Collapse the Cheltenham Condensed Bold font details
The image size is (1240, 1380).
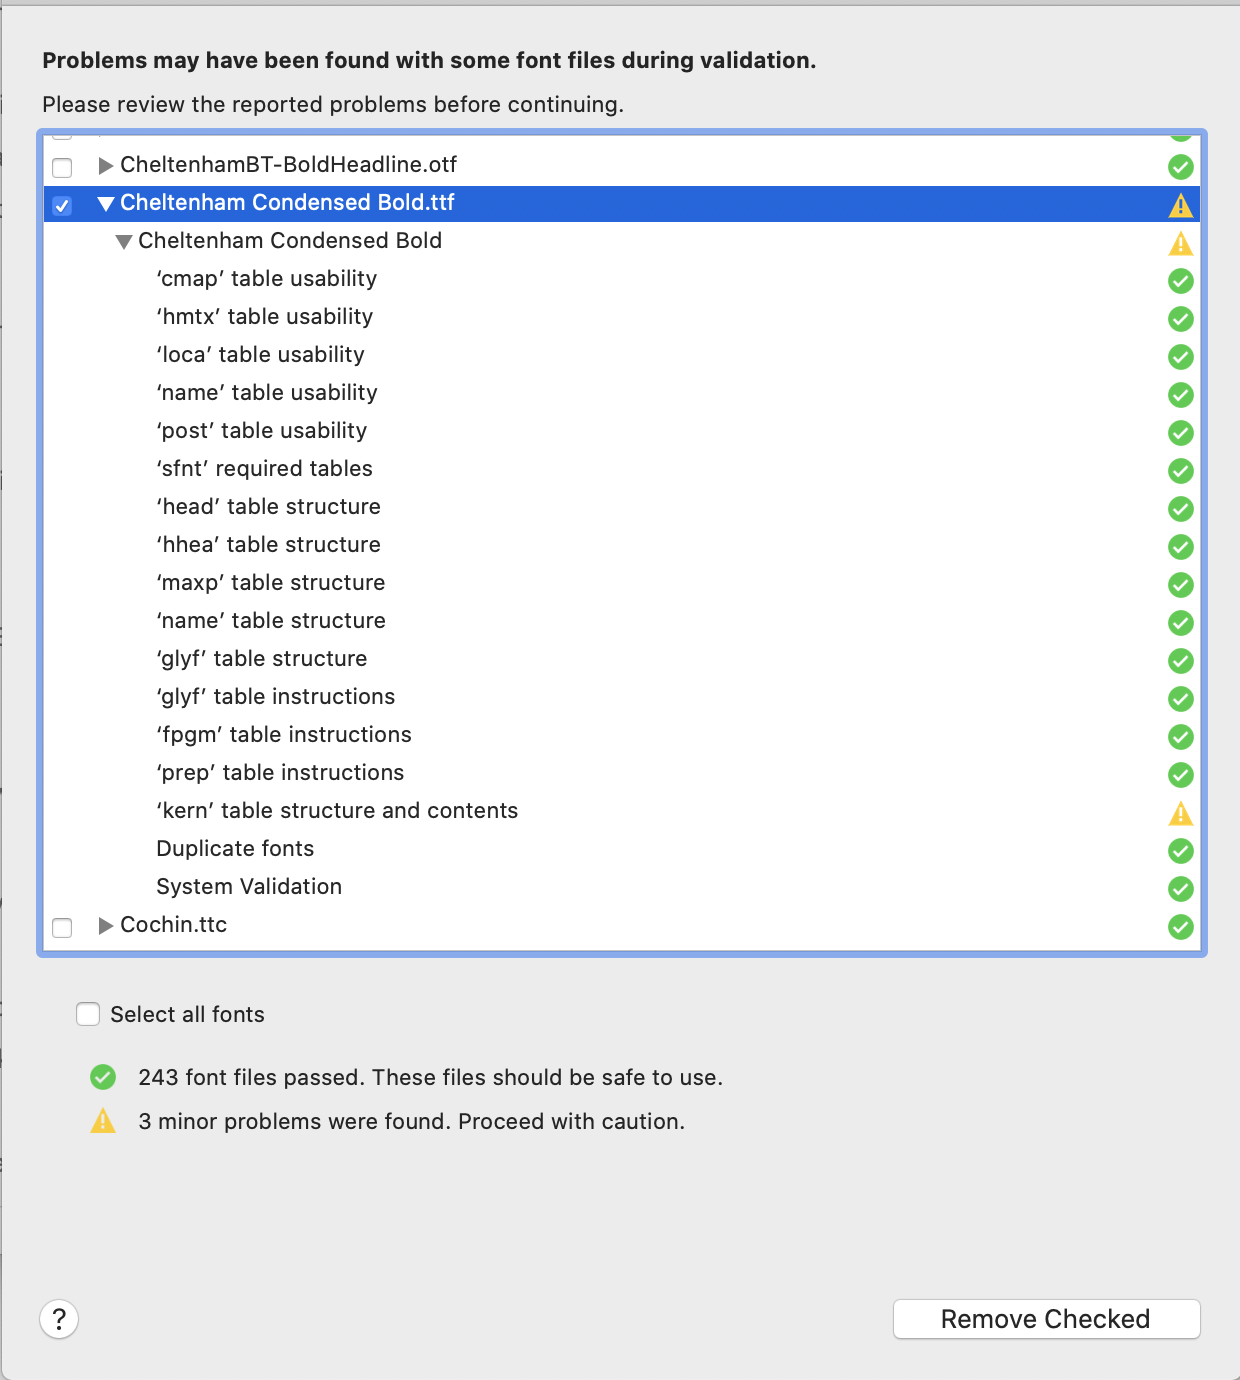123,242
